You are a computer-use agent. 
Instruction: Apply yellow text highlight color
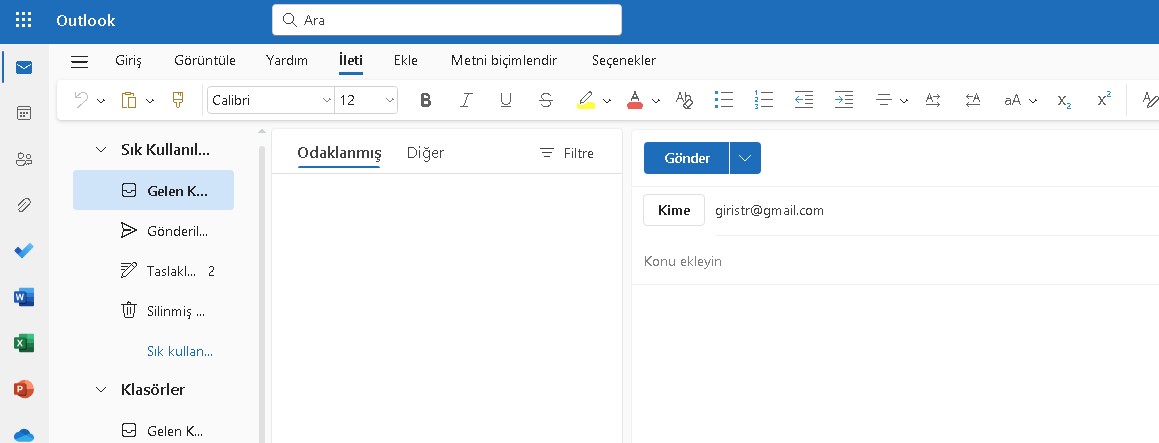pos(586,100)
